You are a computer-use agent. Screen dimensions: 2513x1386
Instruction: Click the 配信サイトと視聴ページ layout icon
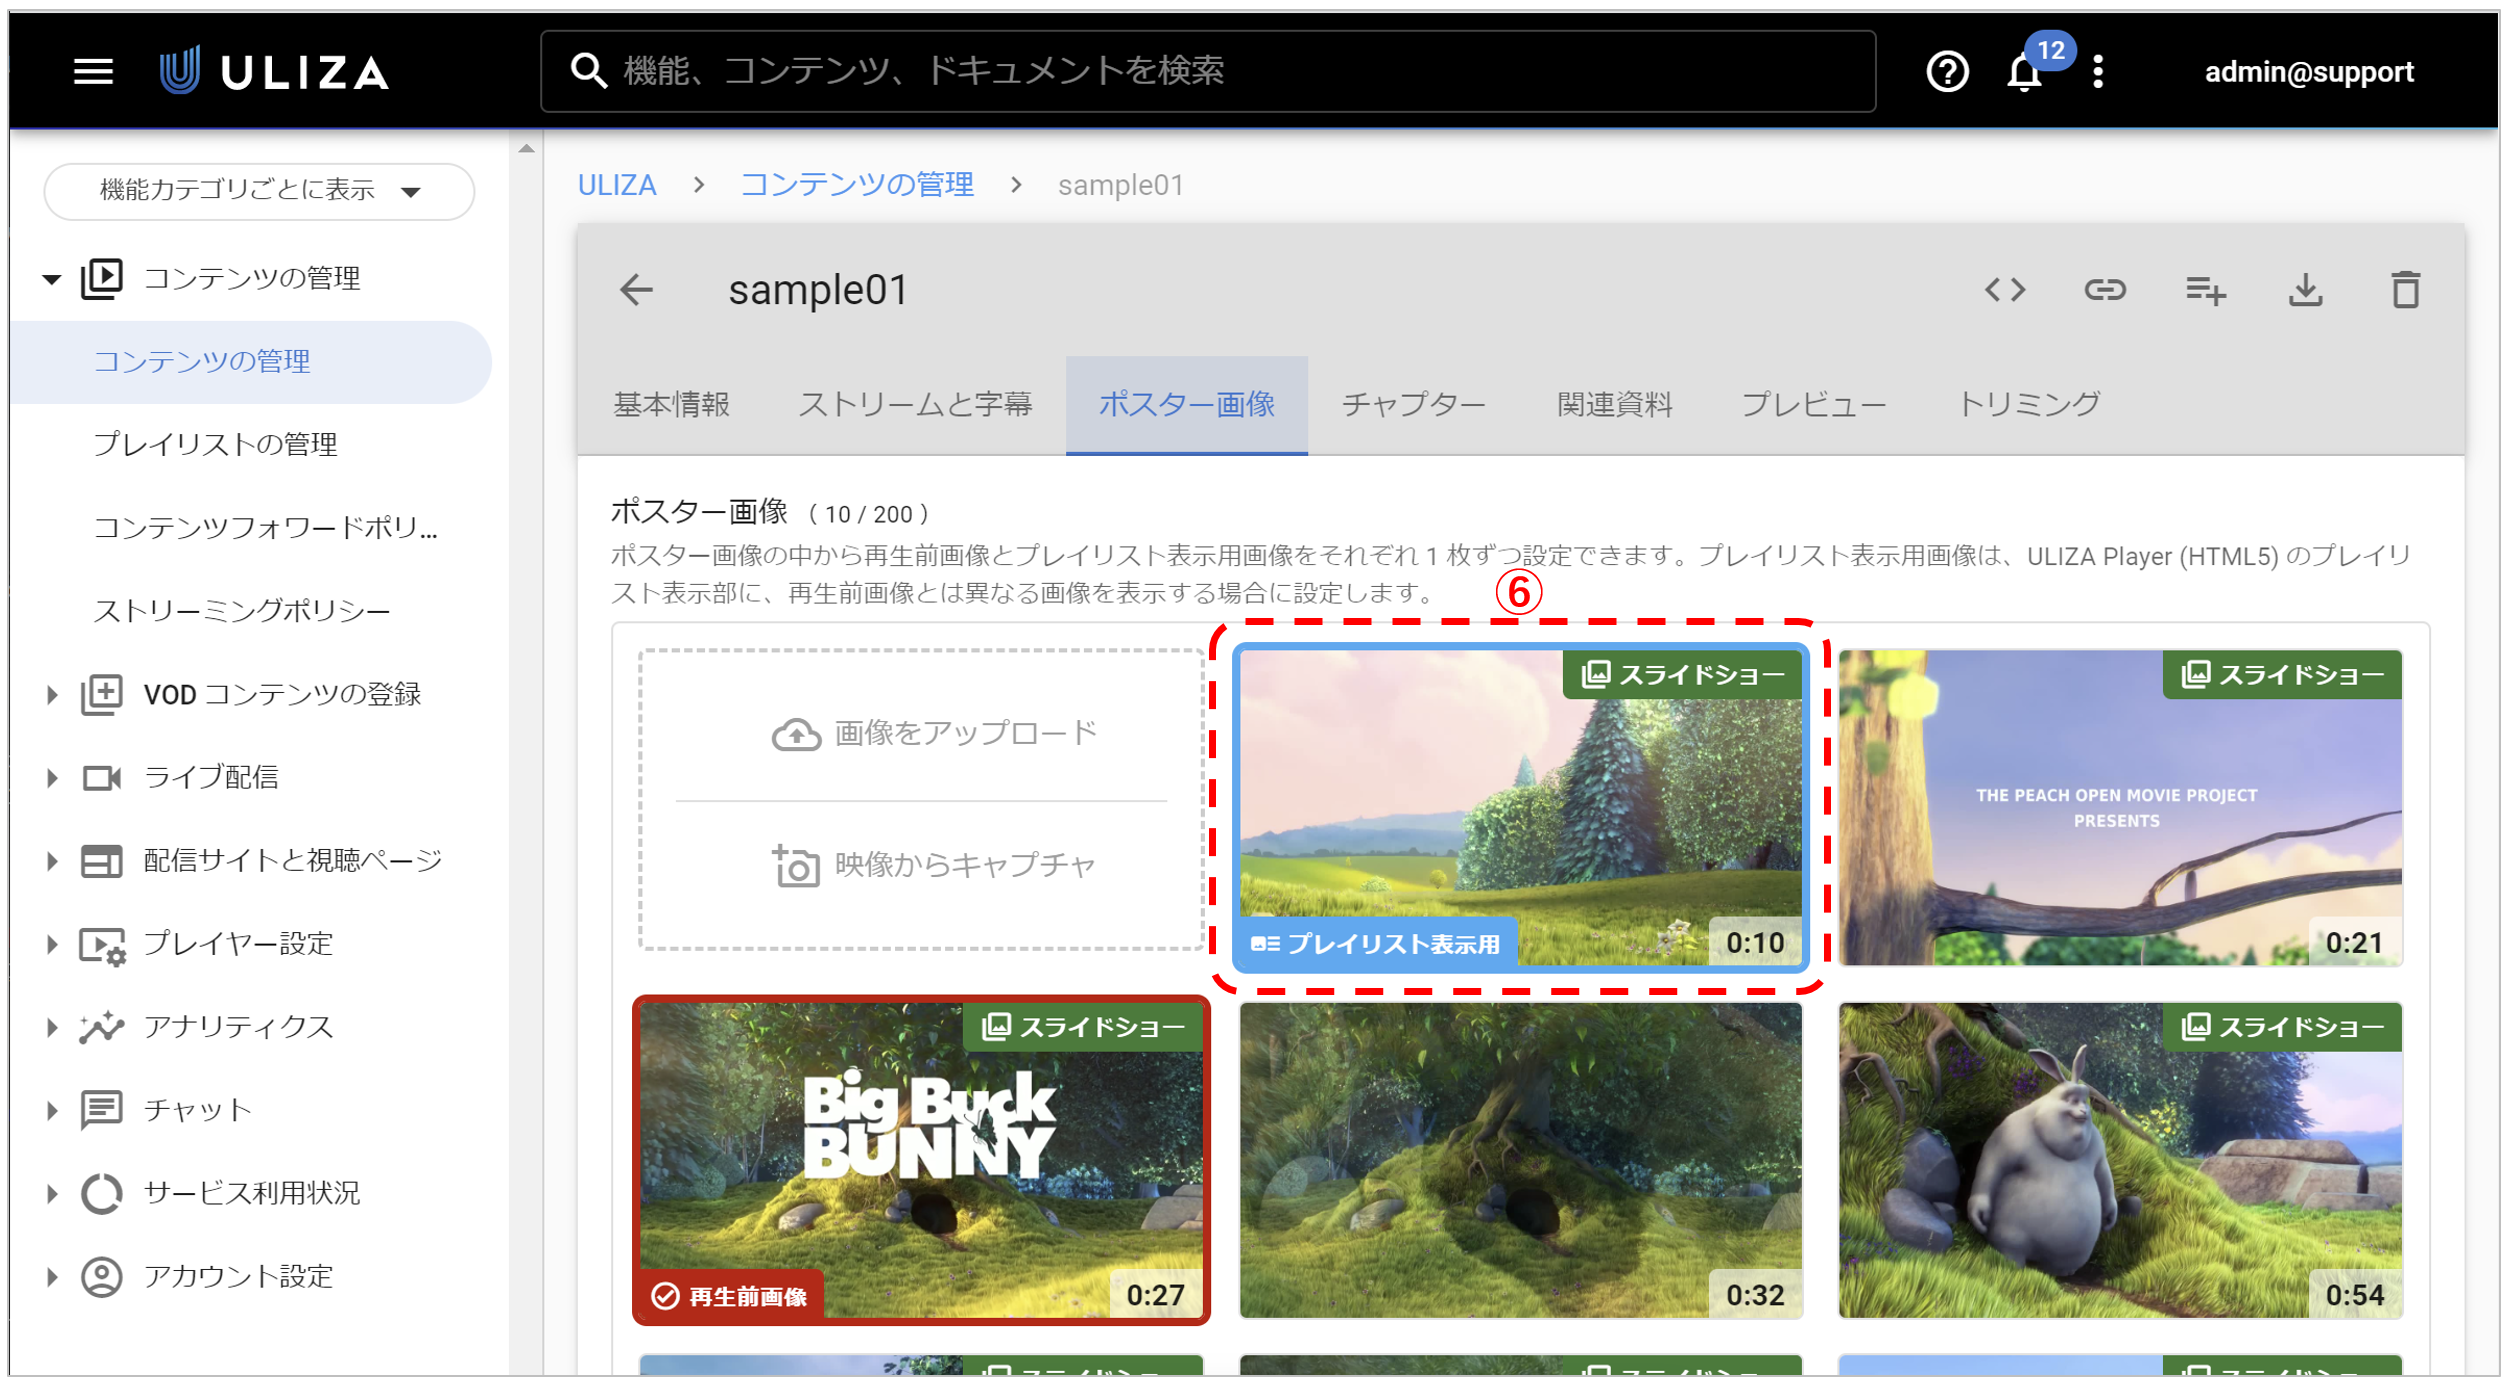(x=102, y=861)
